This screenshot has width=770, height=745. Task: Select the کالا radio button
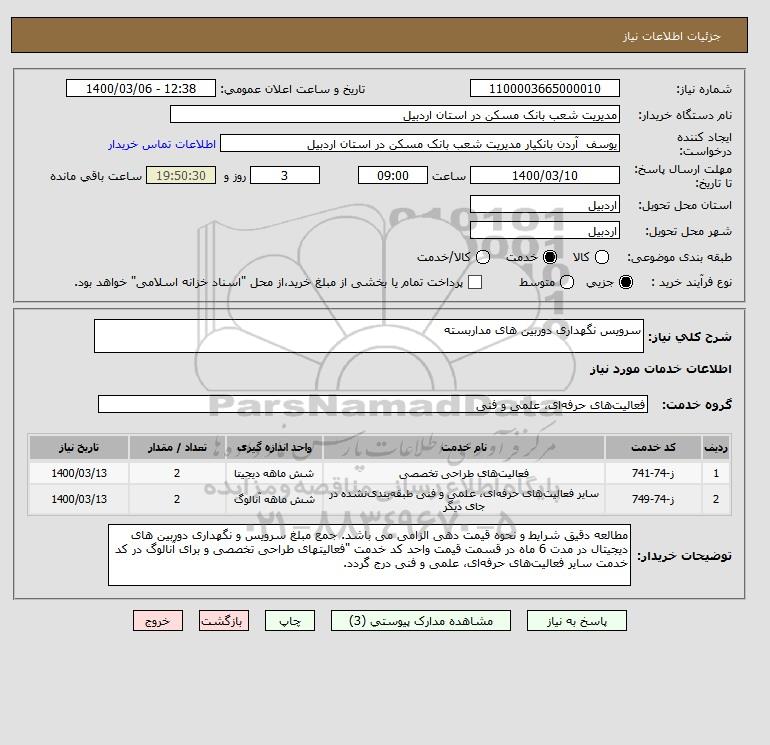tap(602, 257)
